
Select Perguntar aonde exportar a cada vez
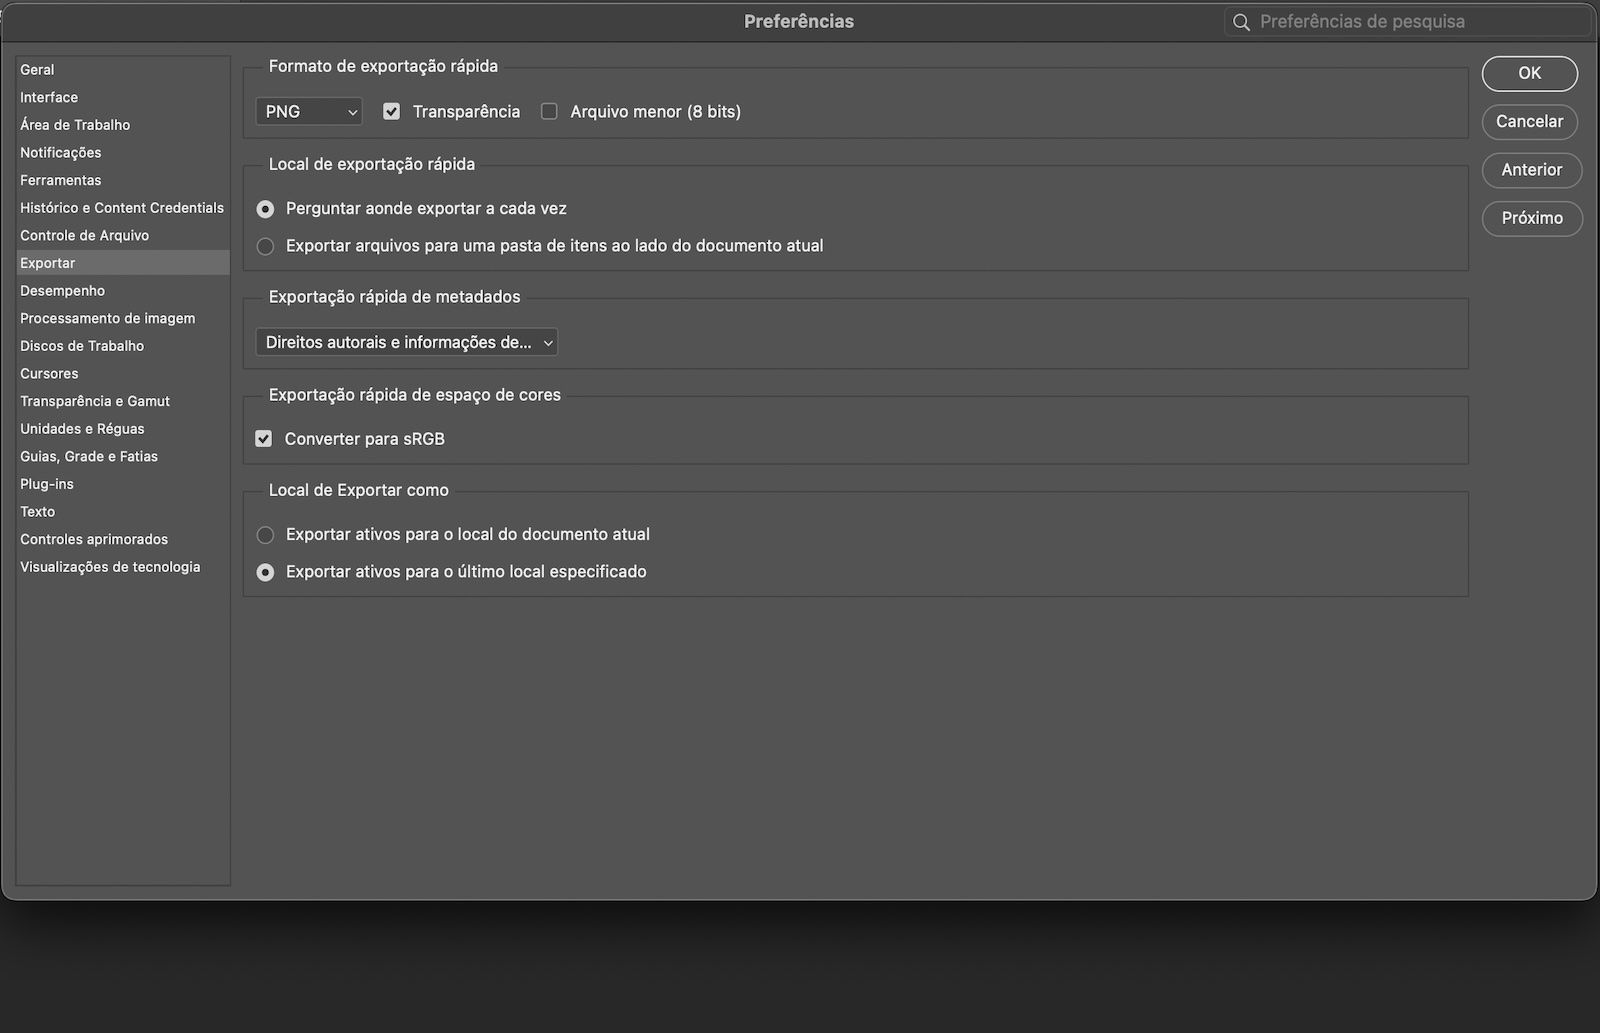[x=265, y=209]
